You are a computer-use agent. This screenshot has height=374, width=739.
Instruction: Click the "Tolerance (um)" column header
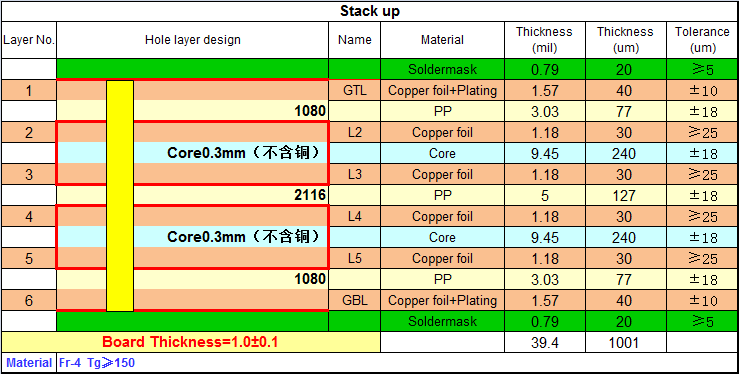(702, 40)
